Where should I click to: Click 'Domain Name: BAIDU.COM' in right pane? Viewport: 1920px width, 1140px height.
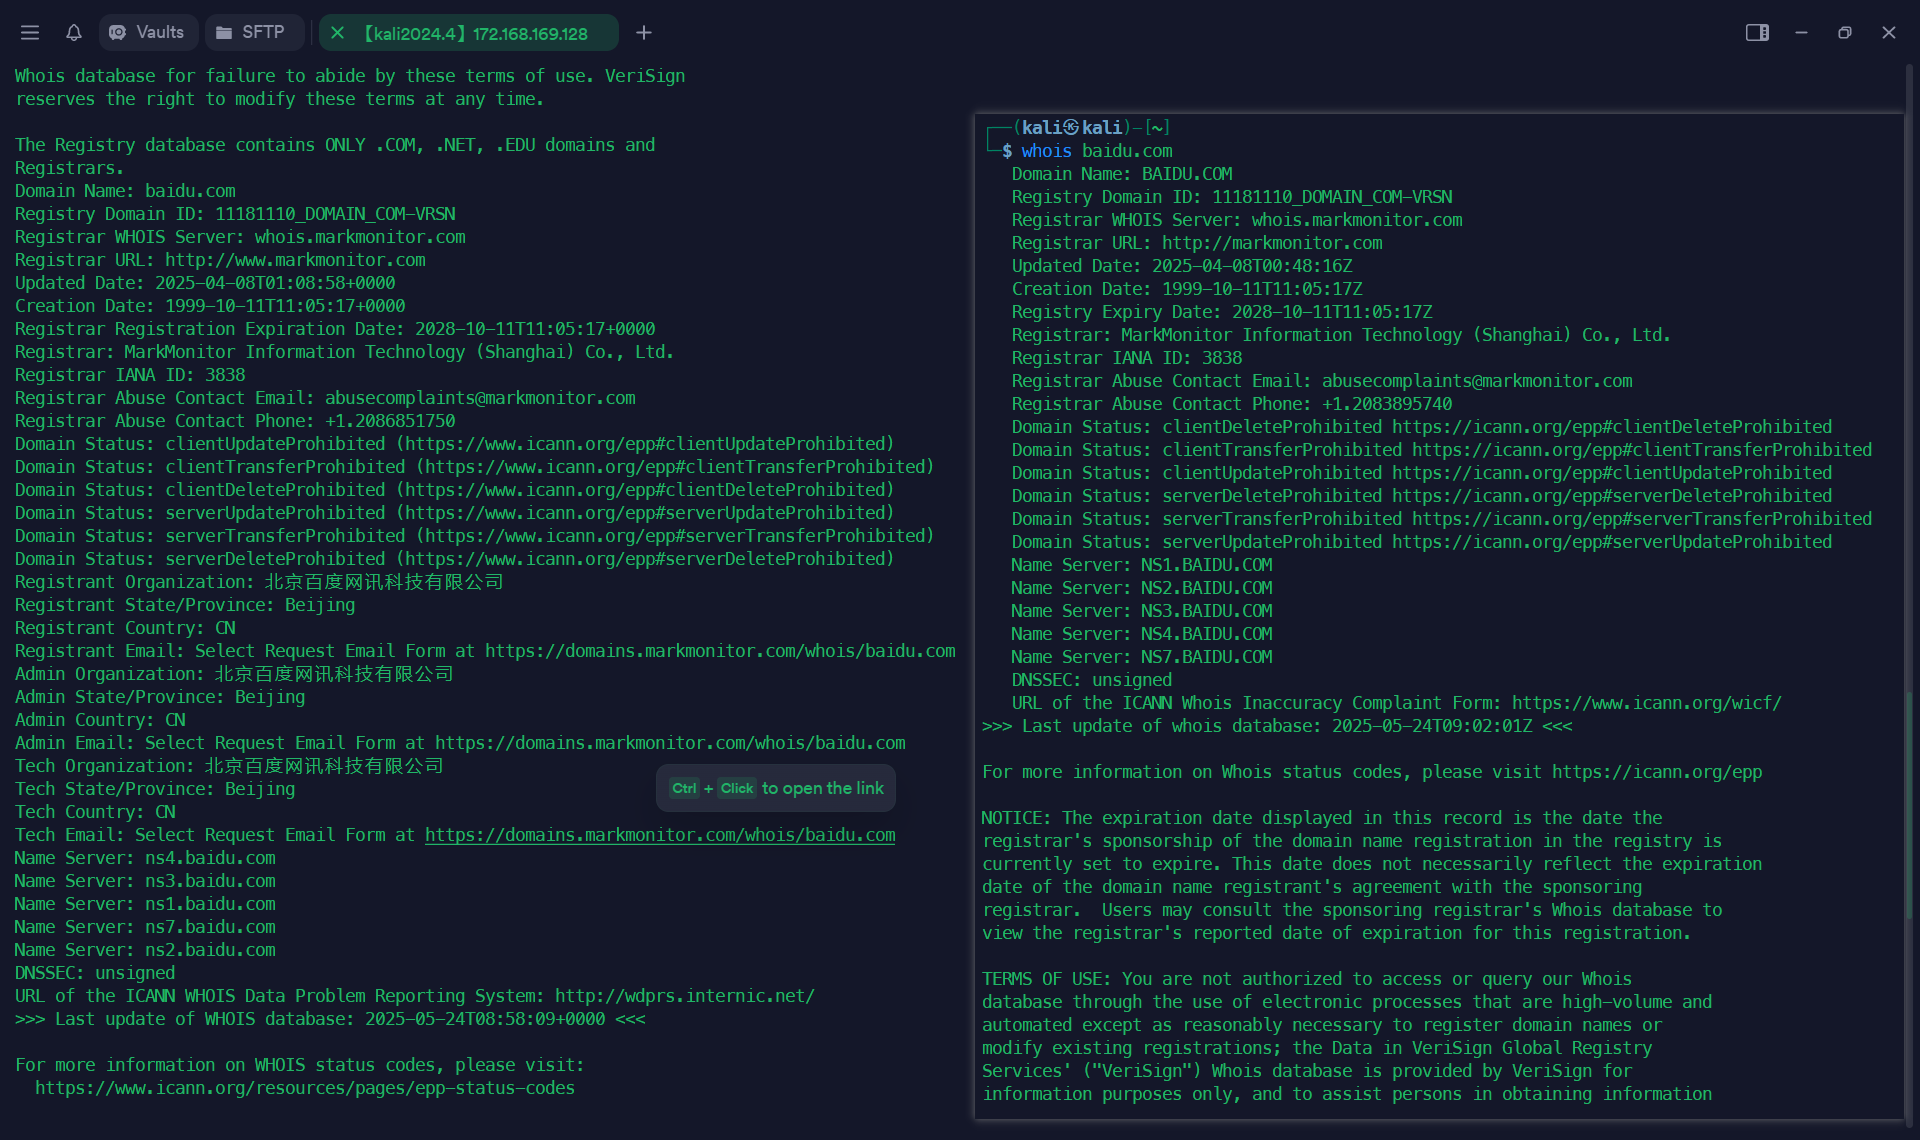[1122, 174]
